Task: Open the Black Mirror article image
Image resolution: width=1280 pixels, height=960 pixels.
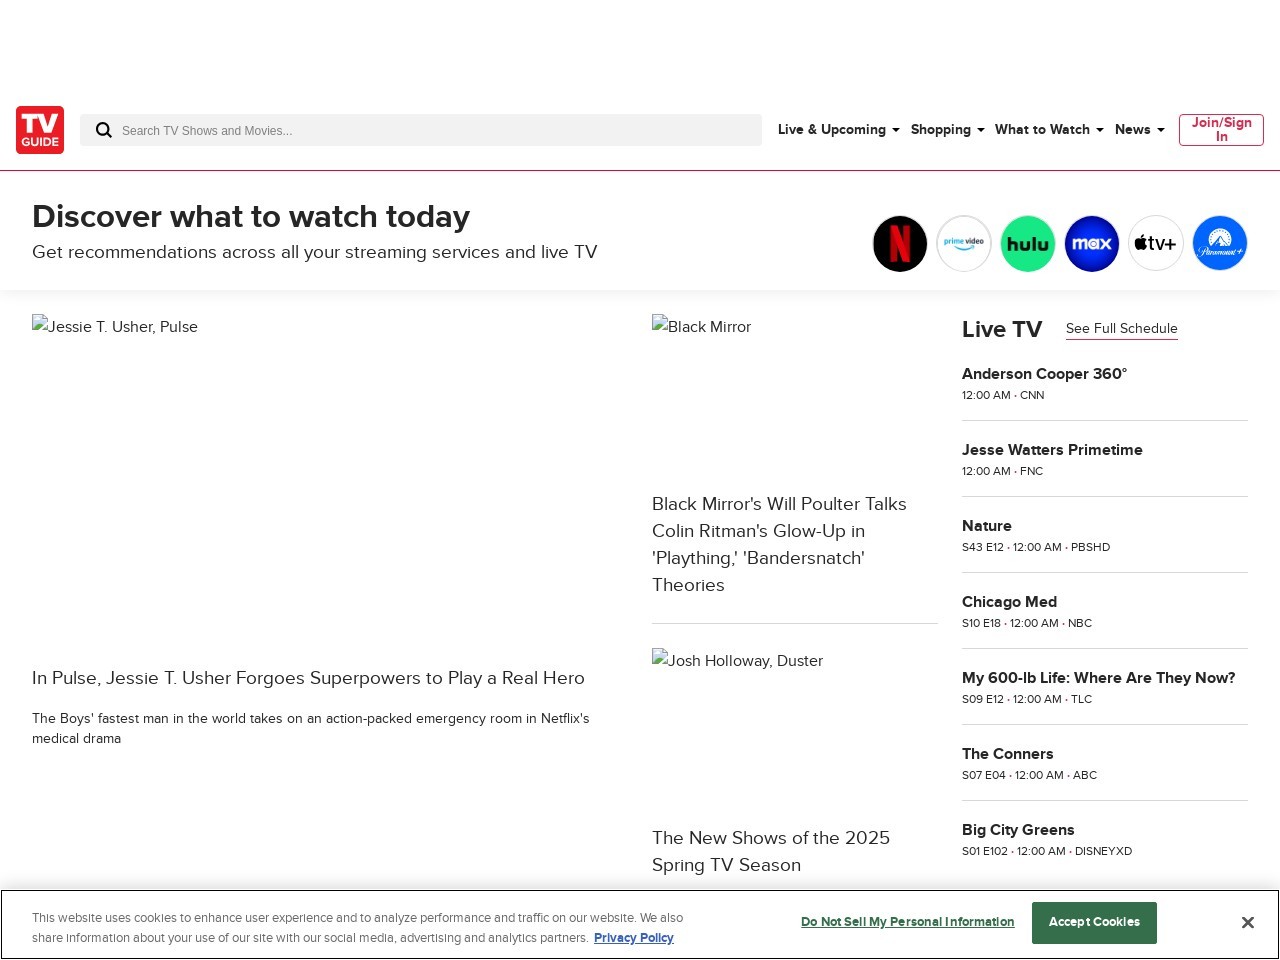Action: click(x=795, y=394)
